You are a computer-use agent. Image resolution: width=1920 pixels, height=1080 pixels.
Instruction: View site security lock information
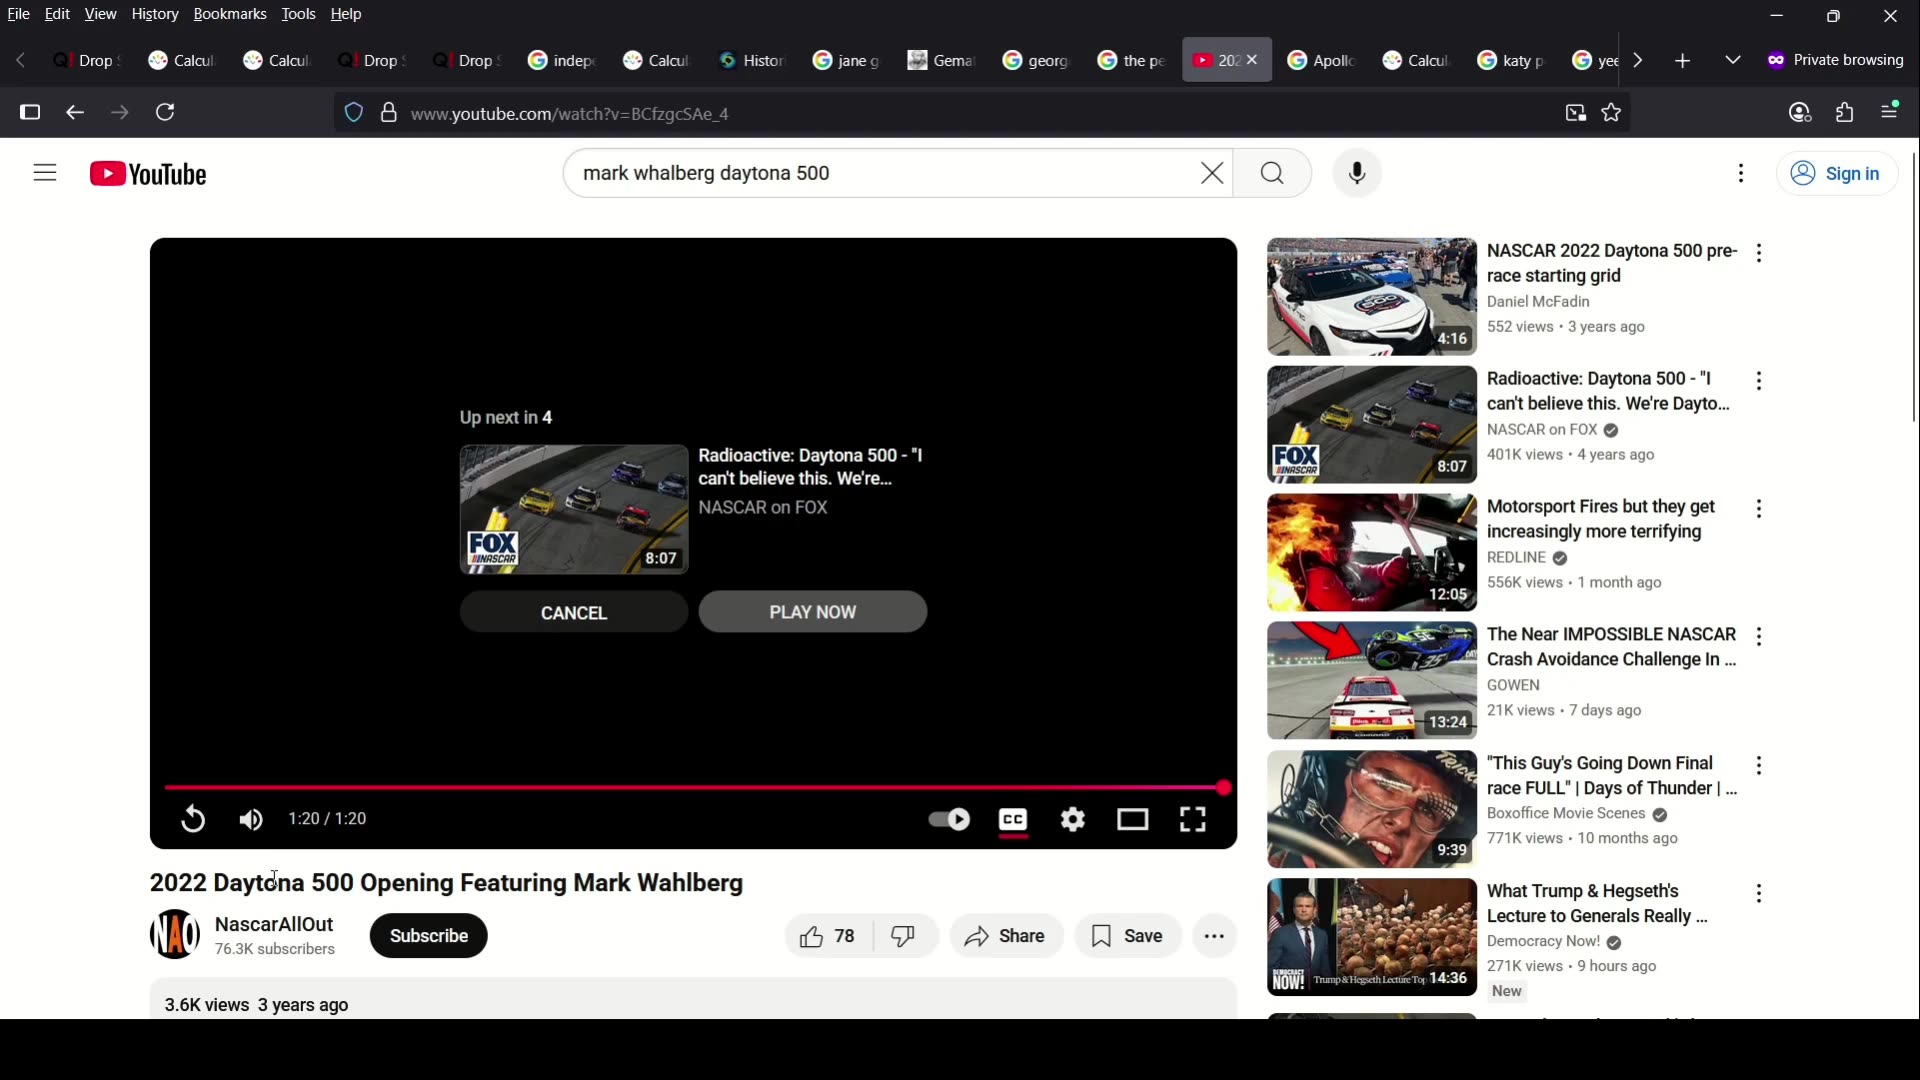point(389,113)
